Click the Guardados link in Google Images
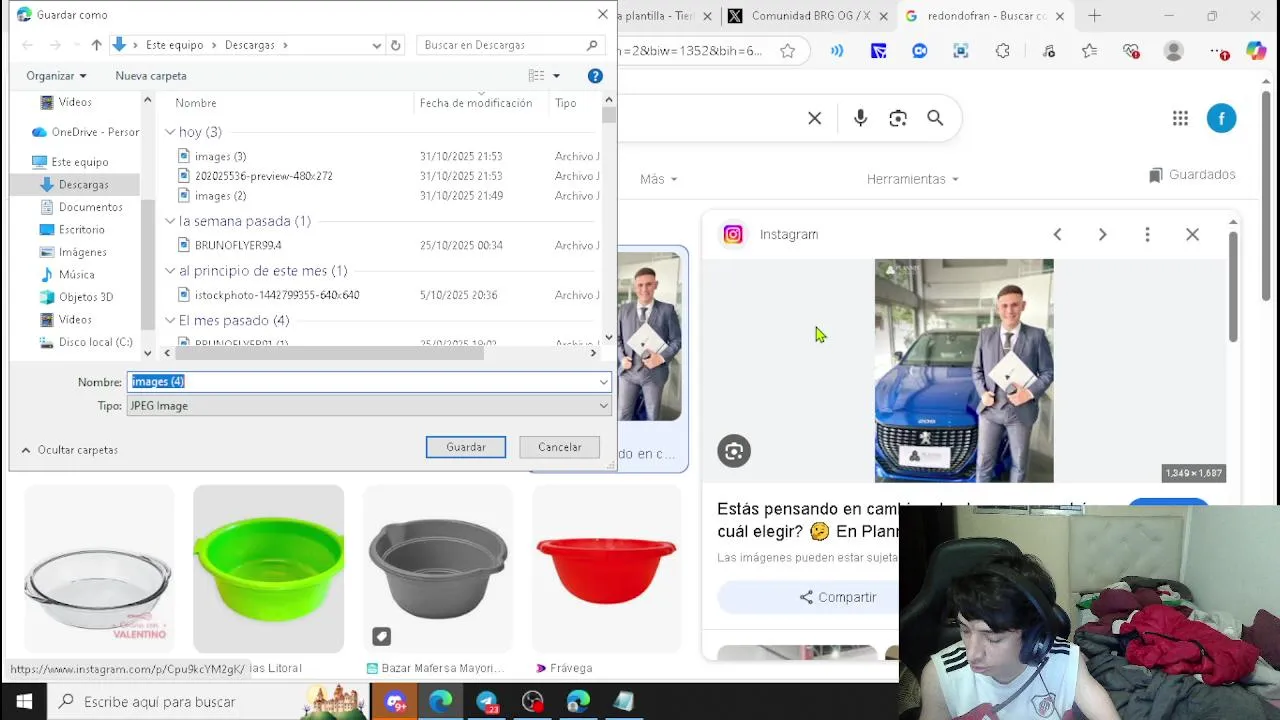Image resolution: width=1280 pixels, height=720 pixels. coord(1192,175)
